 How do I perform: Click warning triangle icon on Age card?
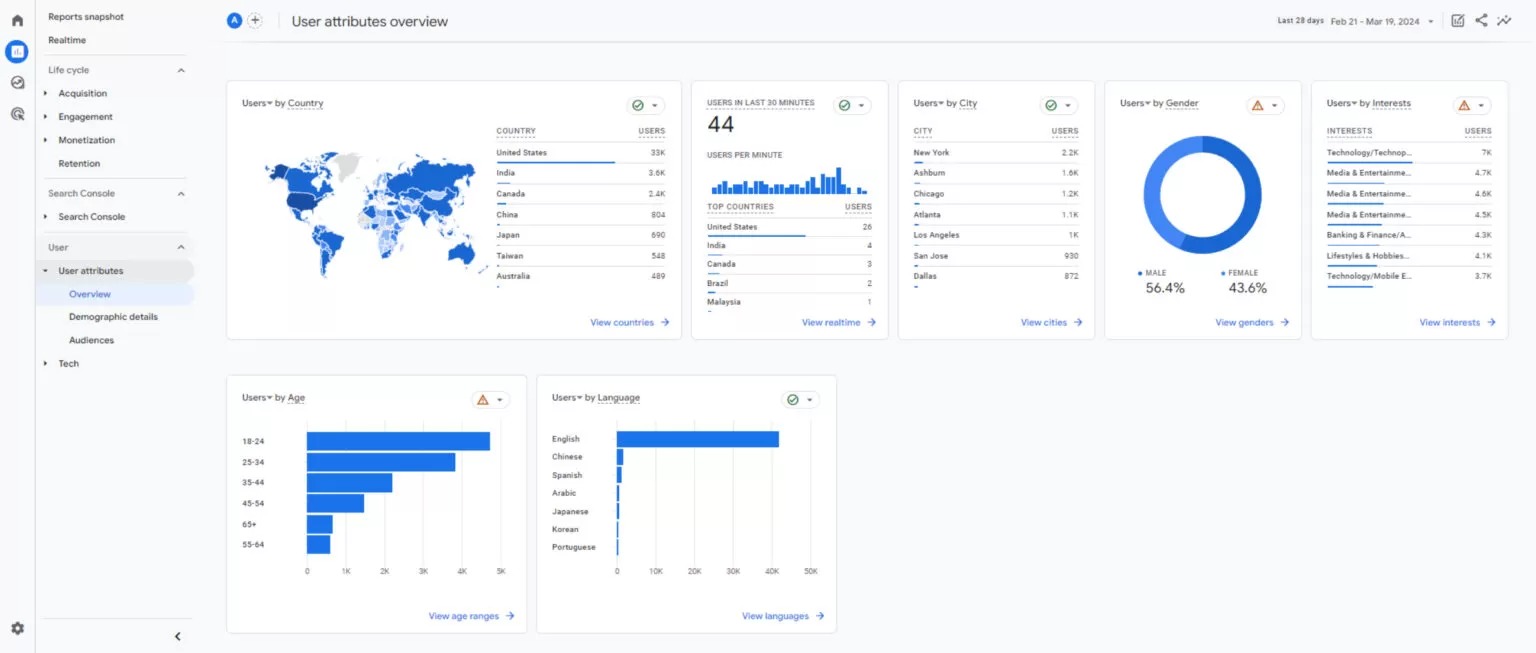483,400
